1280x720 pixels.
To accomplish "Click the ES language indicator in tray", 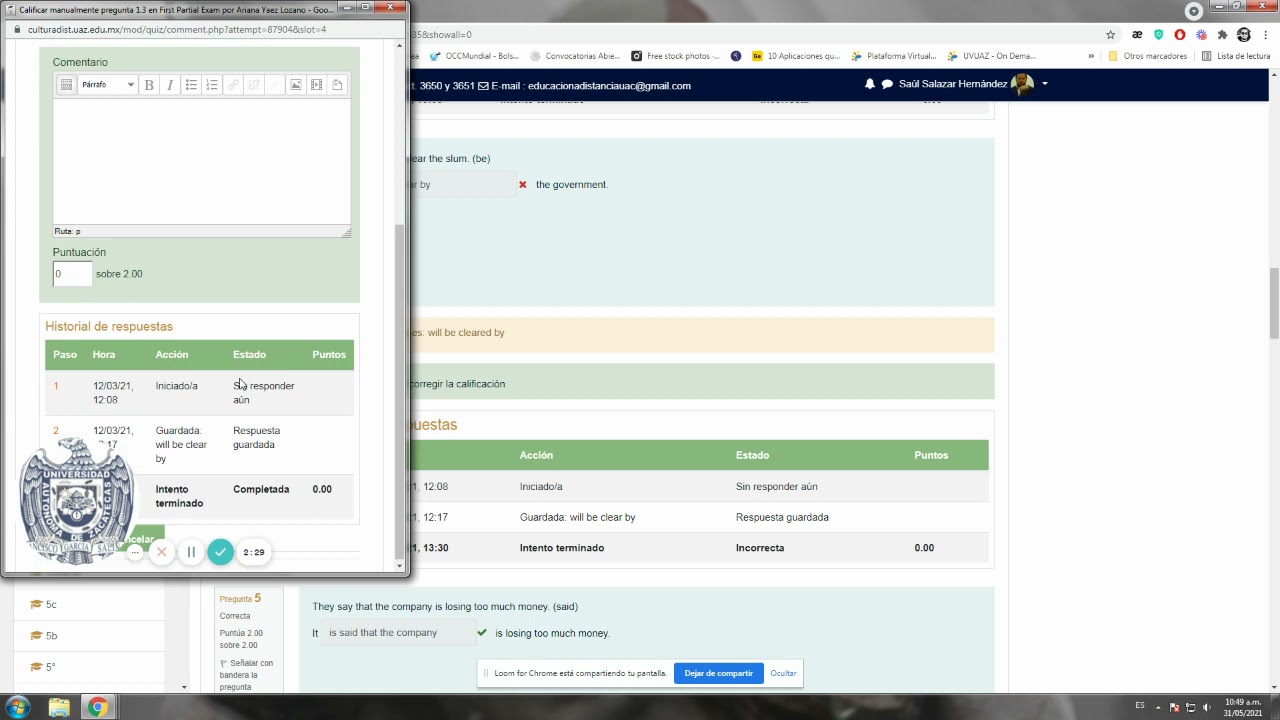I will pyautogui.click(x=1140, y=706).
